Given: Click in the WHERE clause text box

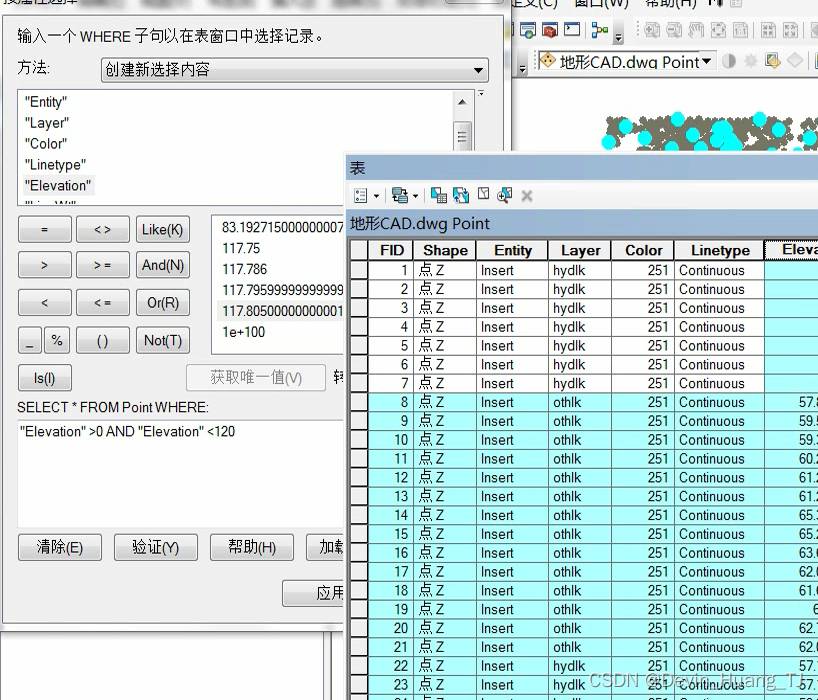Looking at the screenshot, I should 182,474.
